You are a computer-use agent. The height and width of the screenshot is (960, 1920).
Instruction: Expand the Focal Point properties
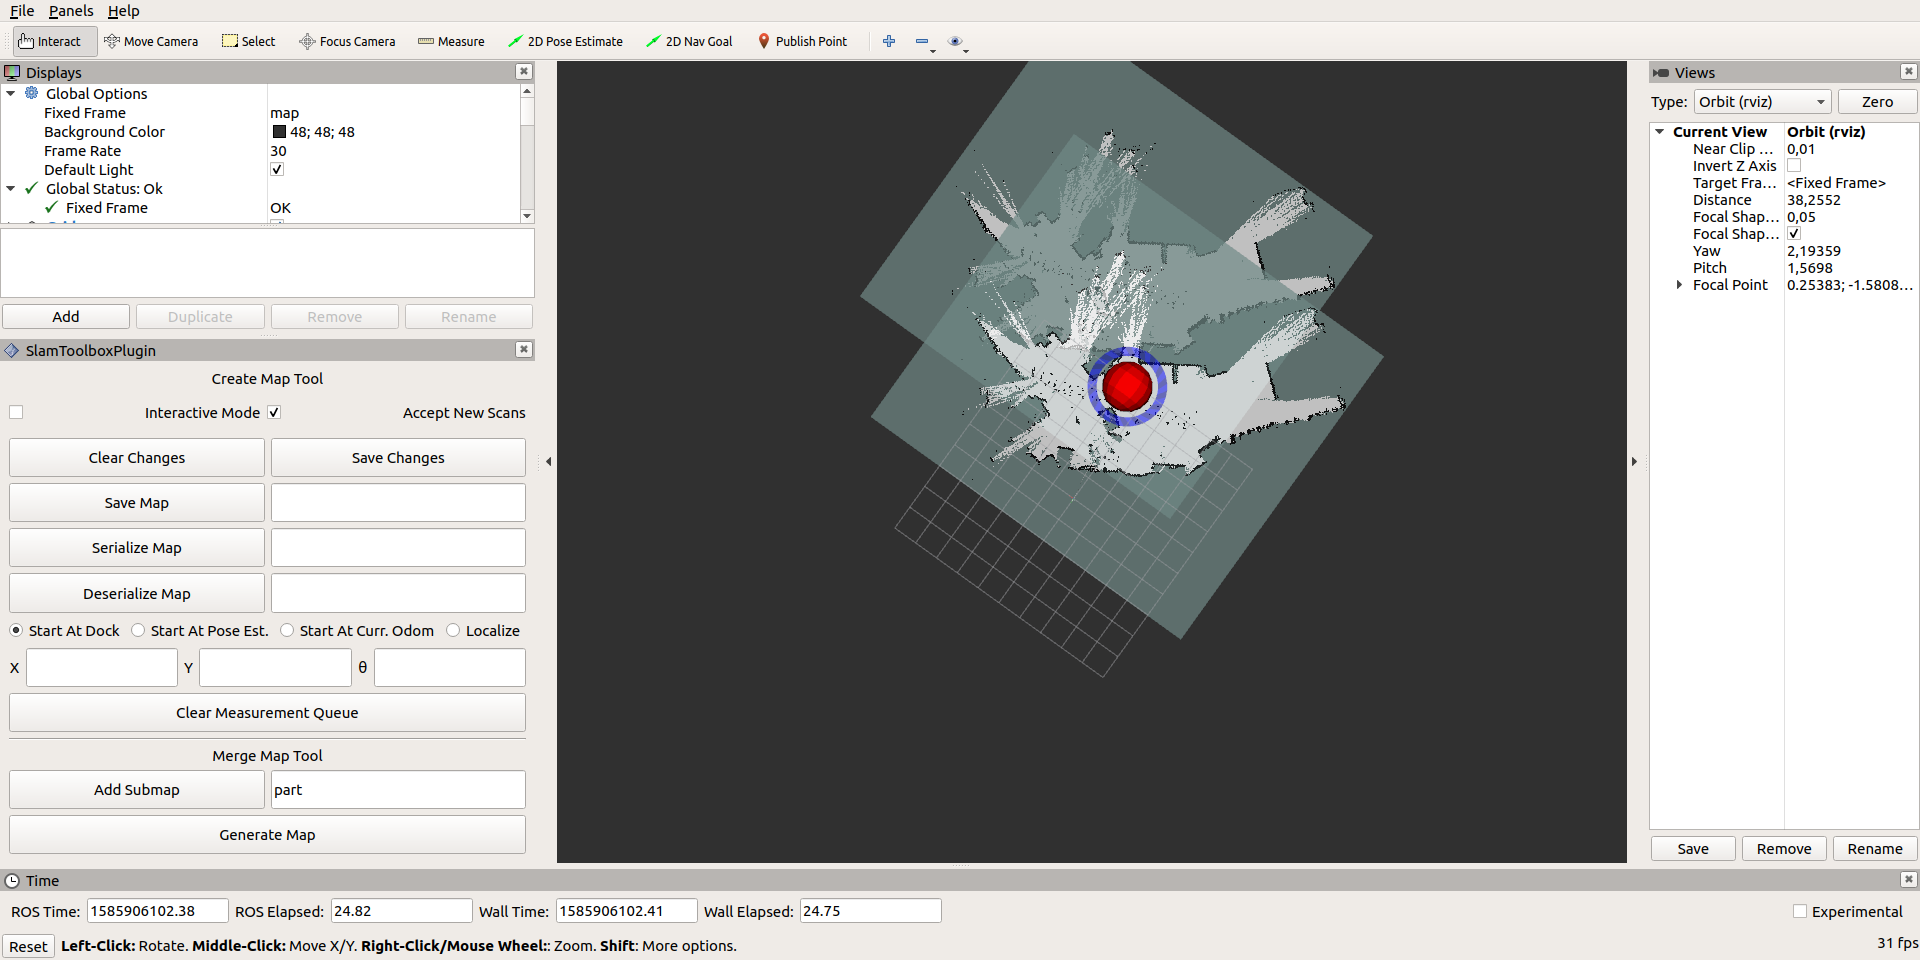1680,285
